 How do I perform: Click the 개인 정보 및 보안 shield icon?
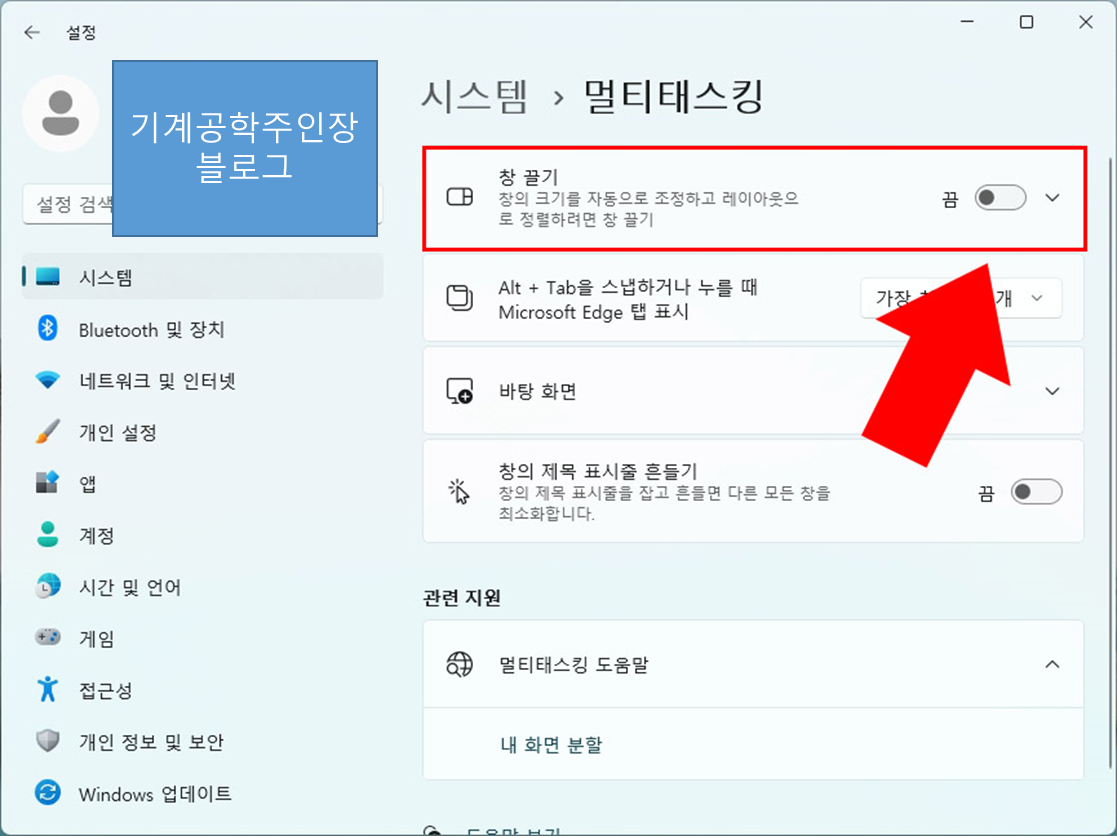(x=48, y=741)
